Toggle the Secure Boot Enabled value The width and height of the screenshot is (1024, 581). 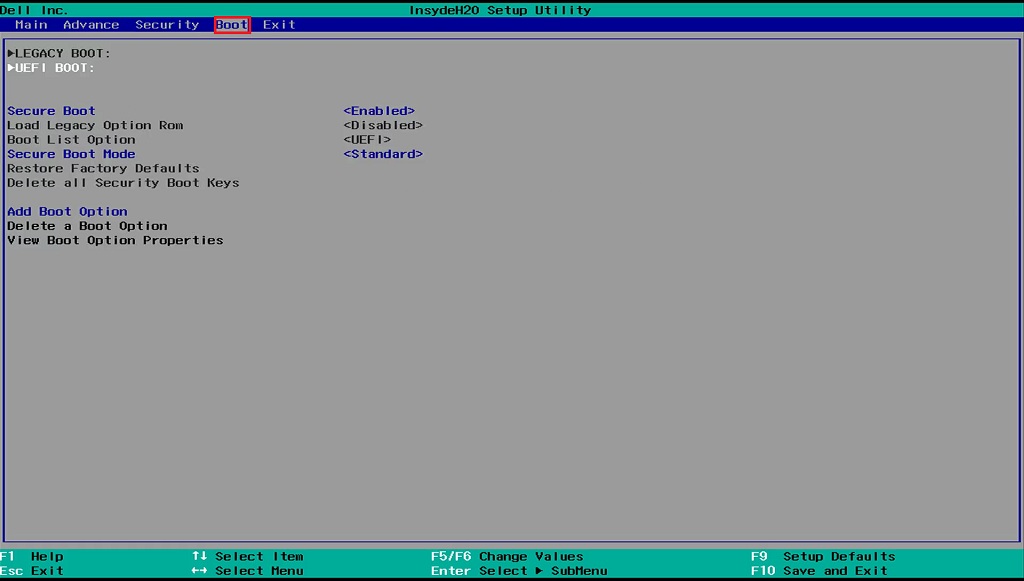[x=378, y=111]
